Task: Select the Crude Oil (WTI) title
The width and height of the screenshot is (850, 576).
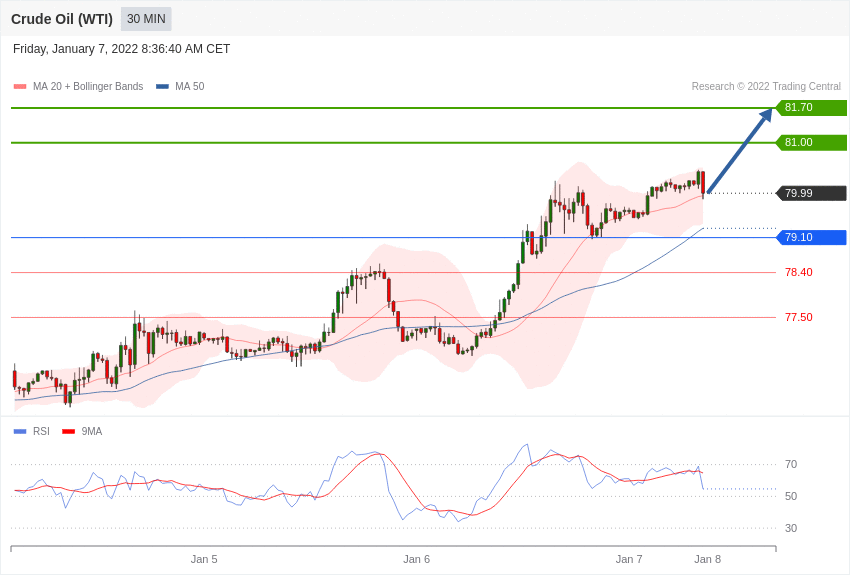Action: [62, 19]
